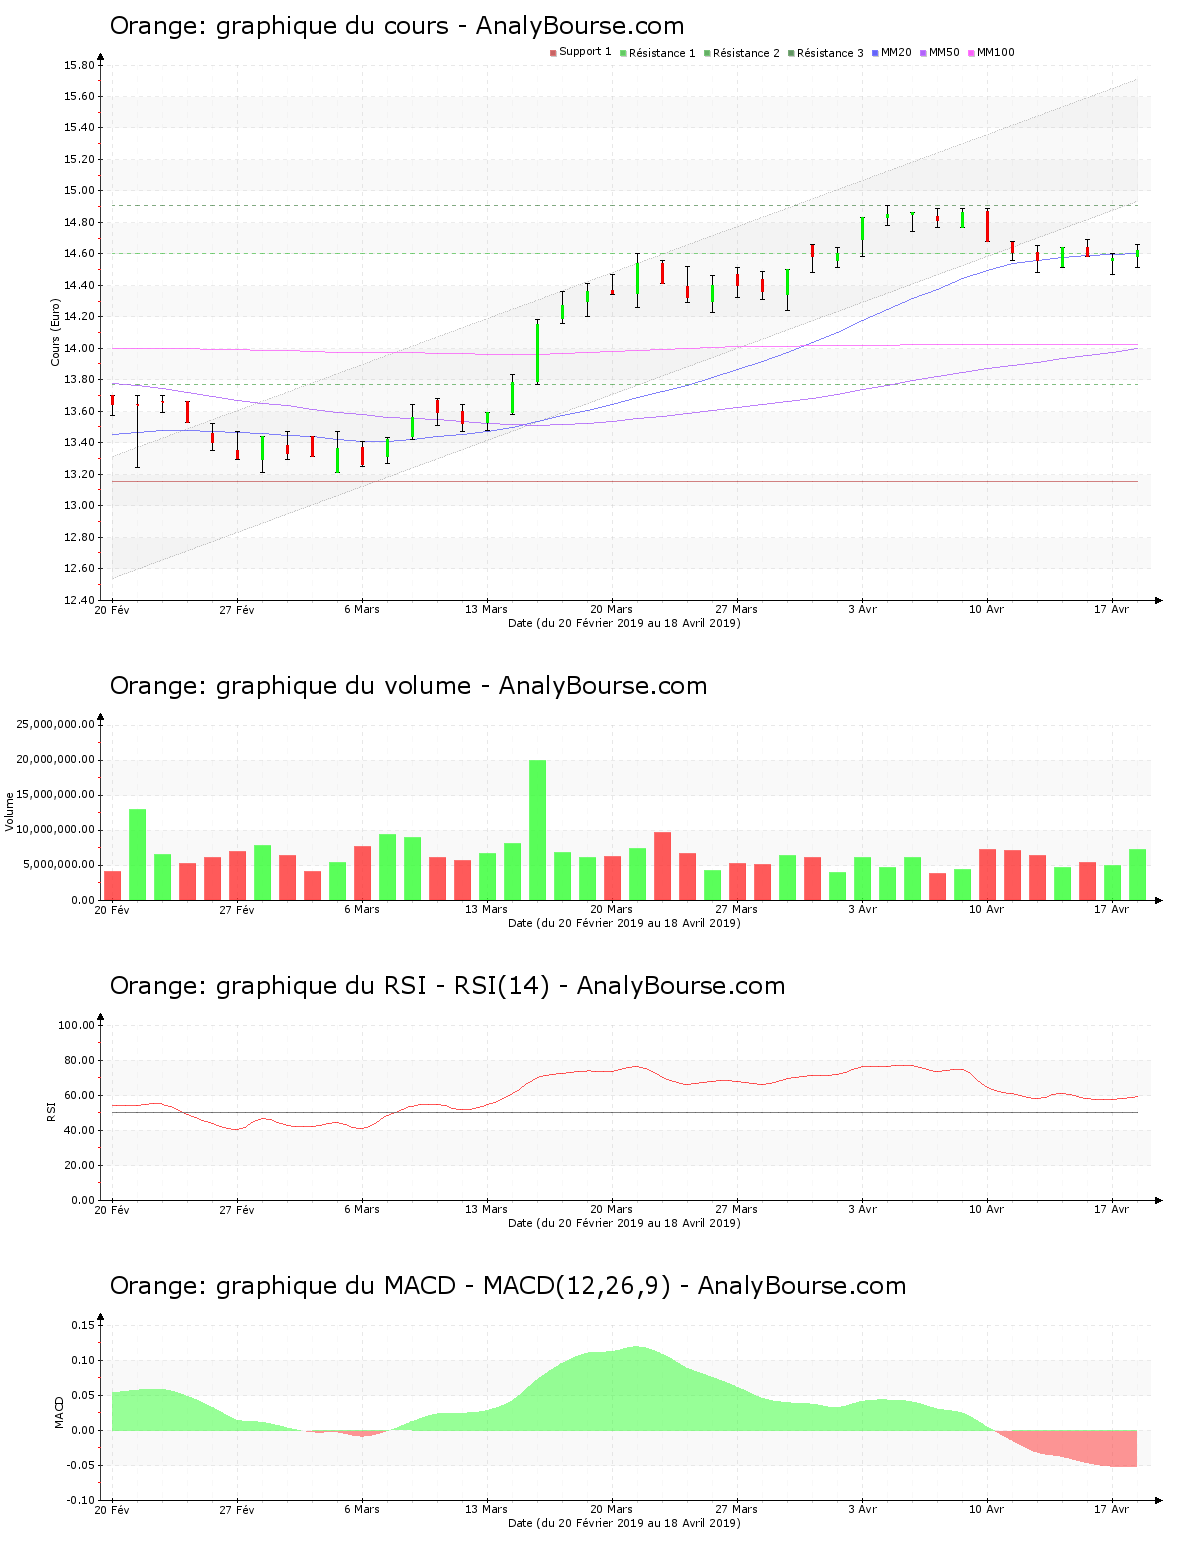
Task: Click the 5,000,000.00 volume axis value
Action: [x=59, y=864]
